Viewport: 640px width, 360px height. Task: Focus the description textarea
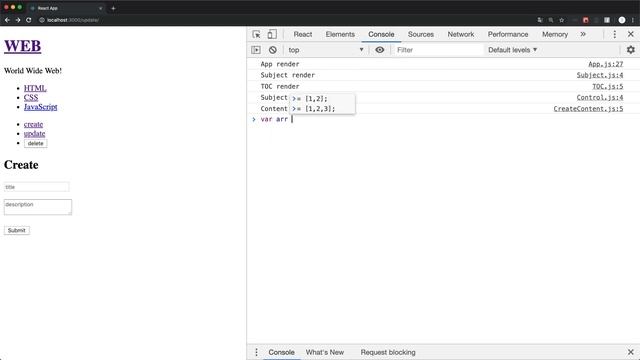coord(38,207)
